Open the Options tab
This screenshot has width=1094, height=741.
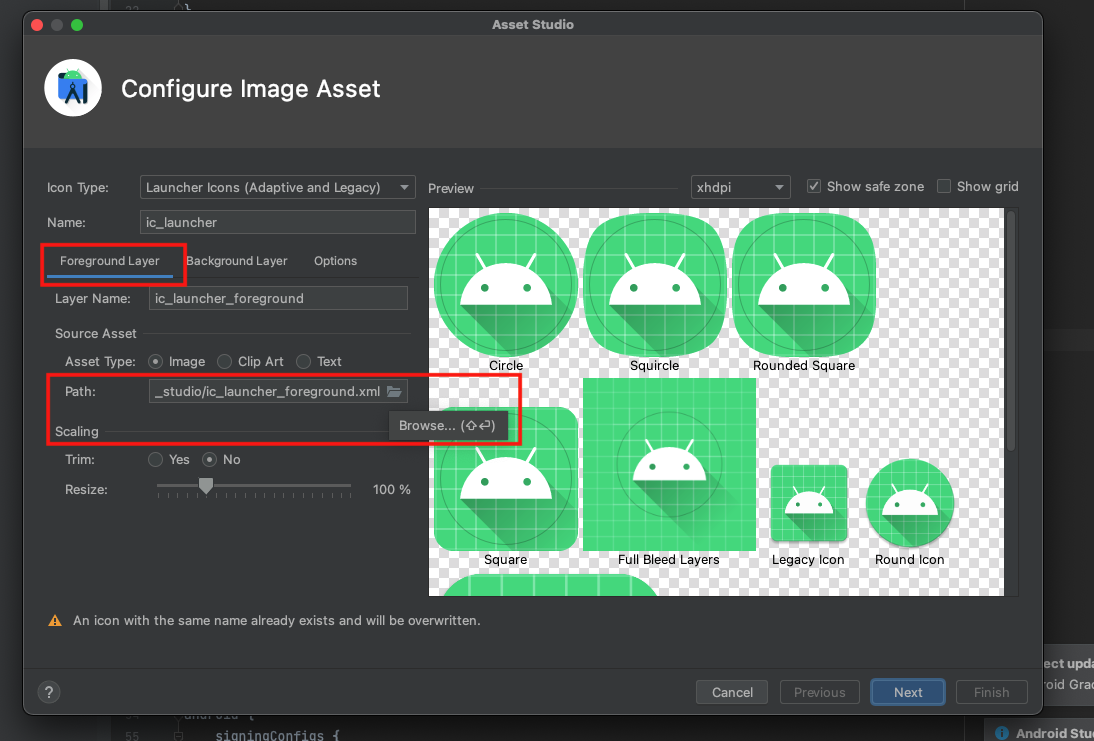click(335, 261)
